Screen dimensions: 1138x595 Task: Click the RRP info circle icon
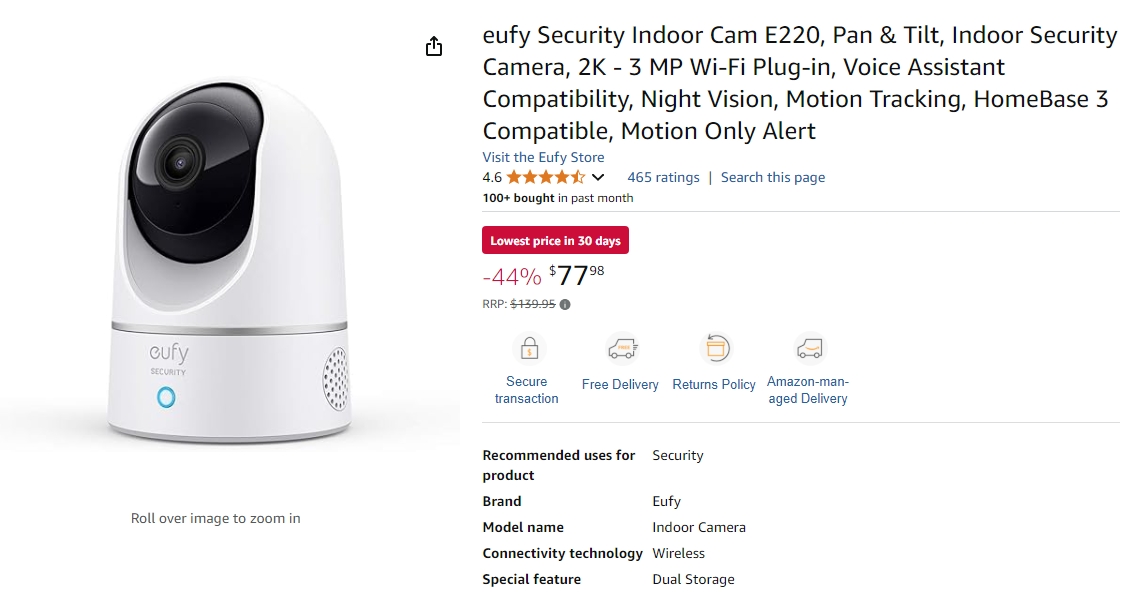click(x=565, y=305)
